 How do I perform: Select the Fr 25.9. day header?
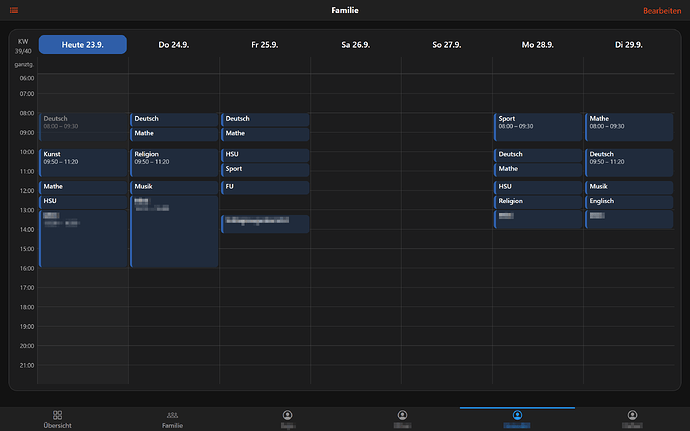point(264,44)
